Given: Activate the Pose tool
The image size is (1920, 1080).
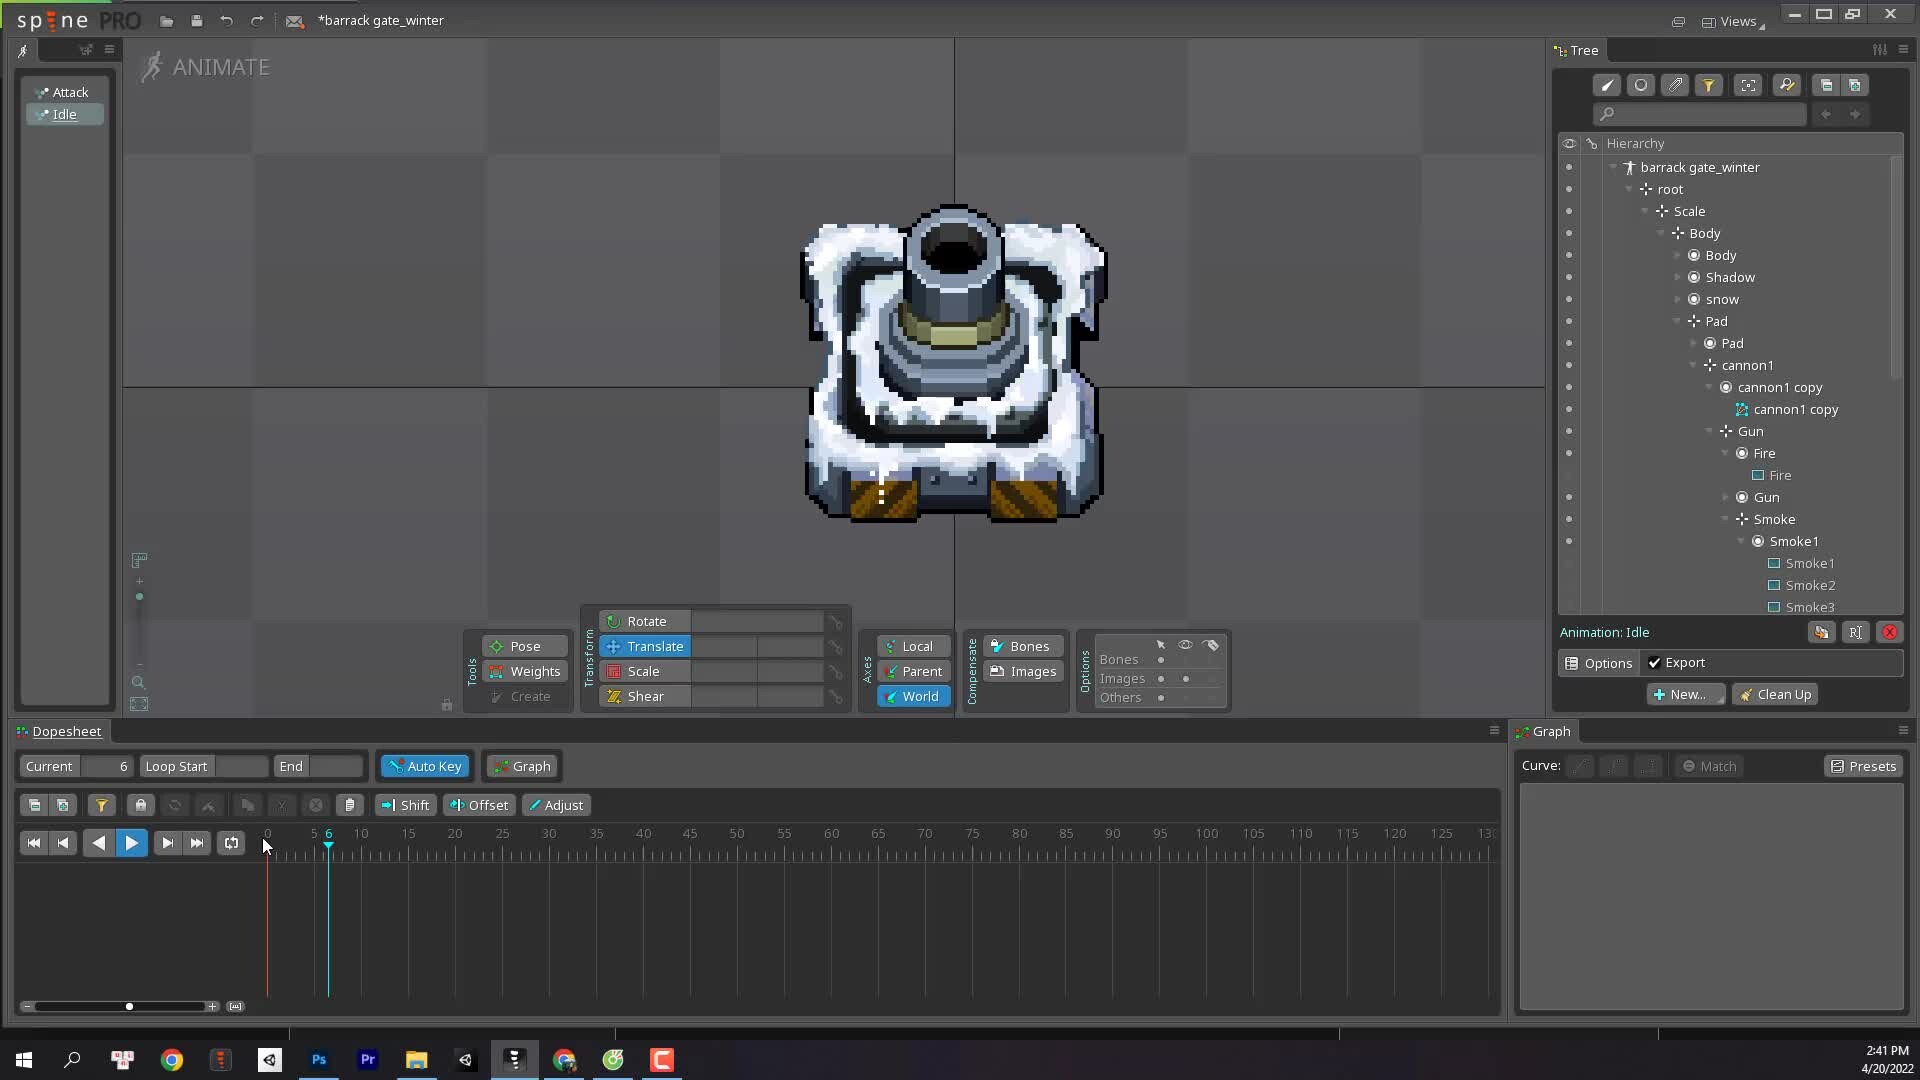Looking at the screenshot, I should [522, 646].
